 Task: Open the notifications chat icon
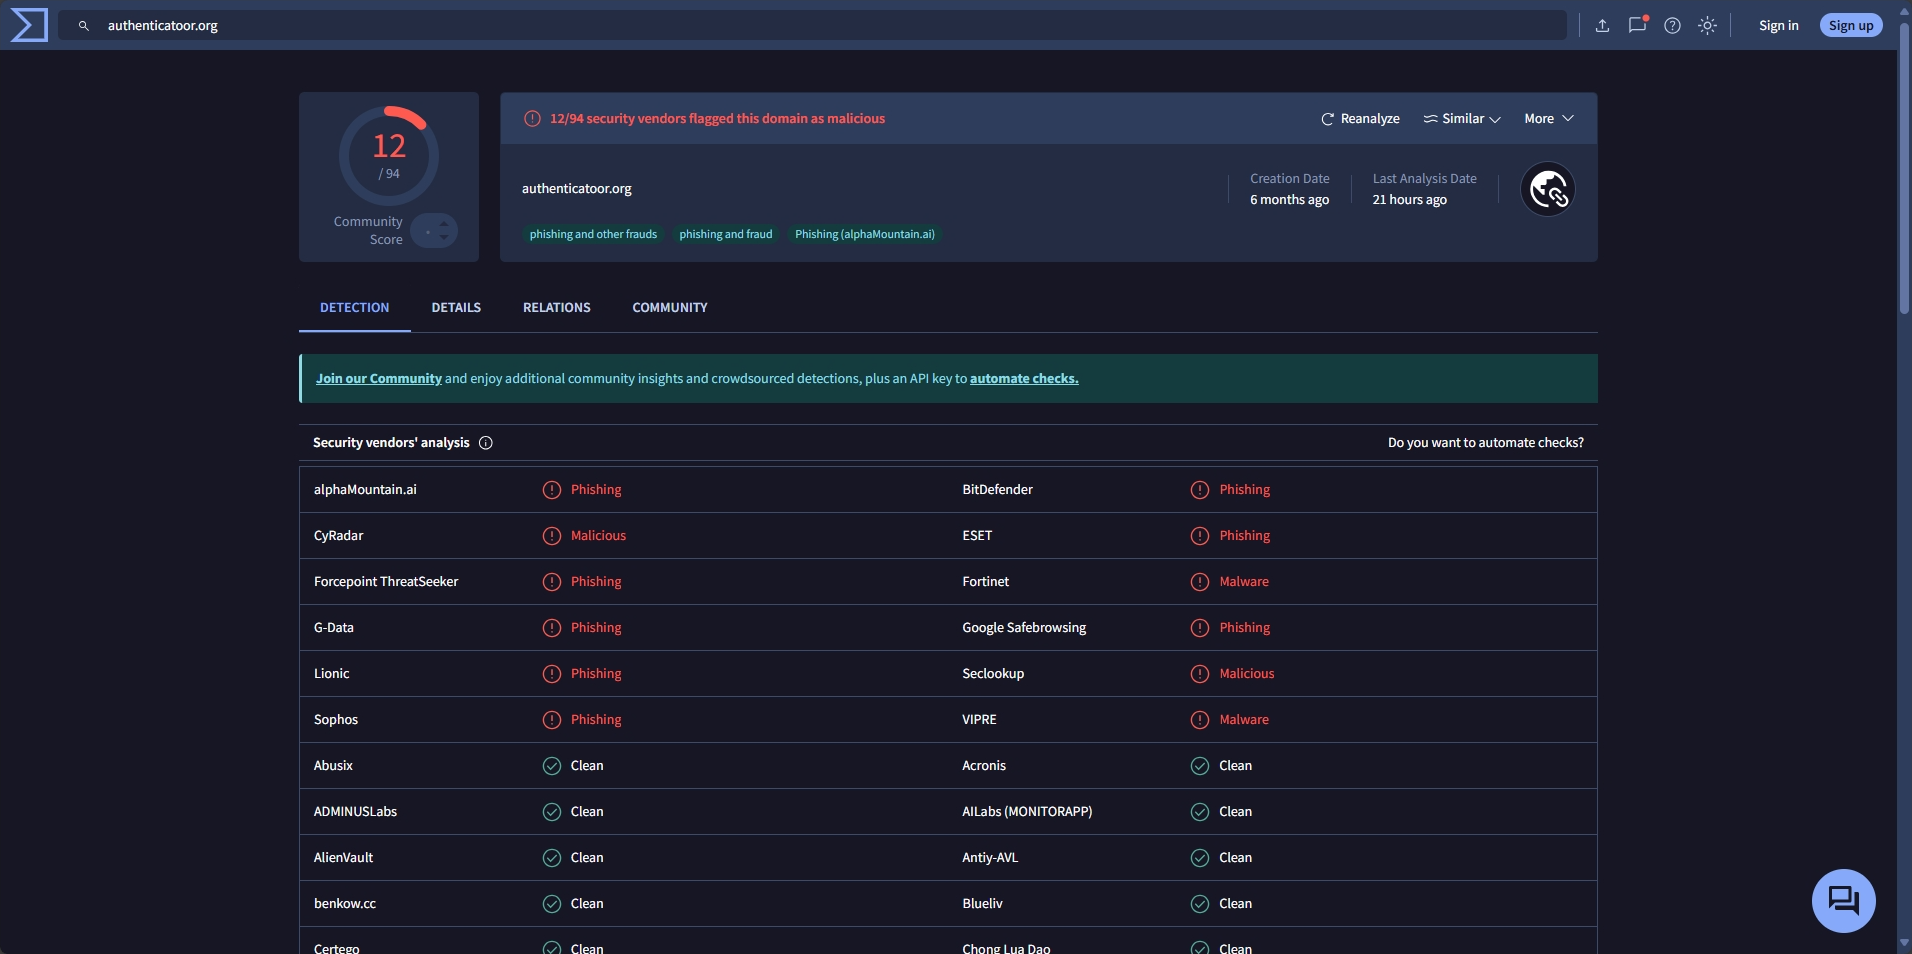point(1637,26)
